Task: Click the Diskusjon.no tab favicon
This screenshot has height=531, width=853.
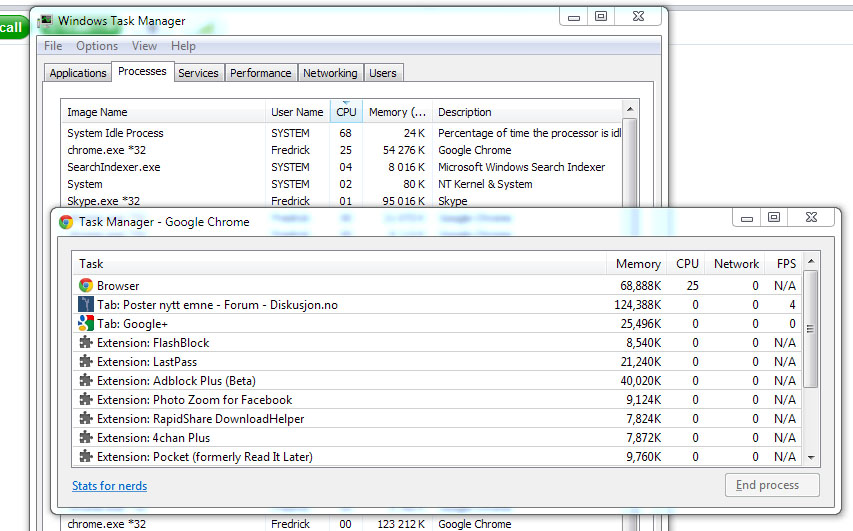Action: click(86, 305)
